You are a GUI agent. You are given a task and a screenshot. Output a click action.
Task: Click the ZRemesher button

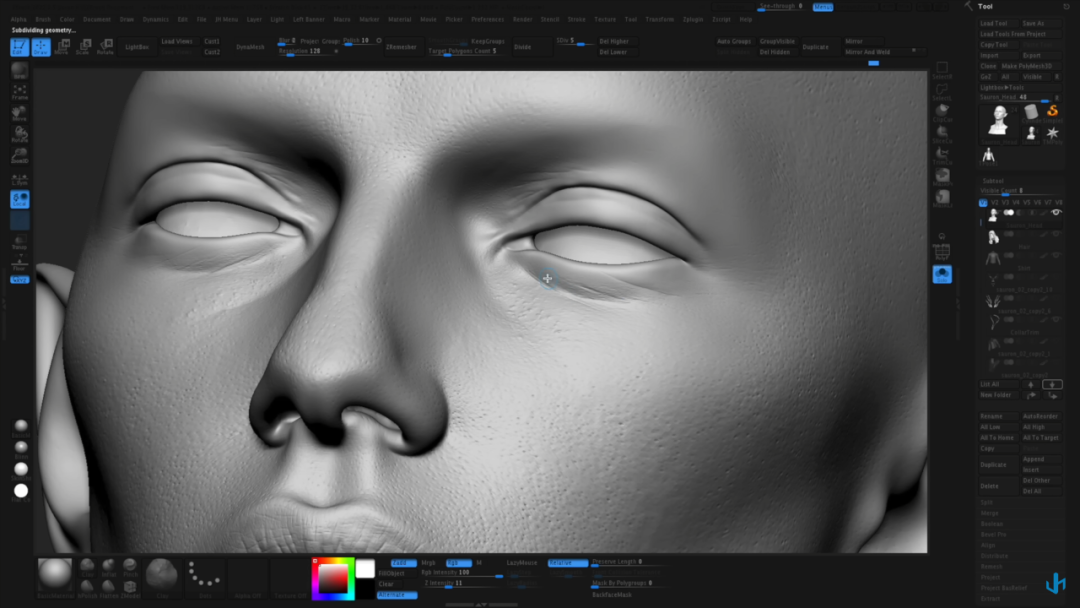pyautogui.click(x=402, y=47)
